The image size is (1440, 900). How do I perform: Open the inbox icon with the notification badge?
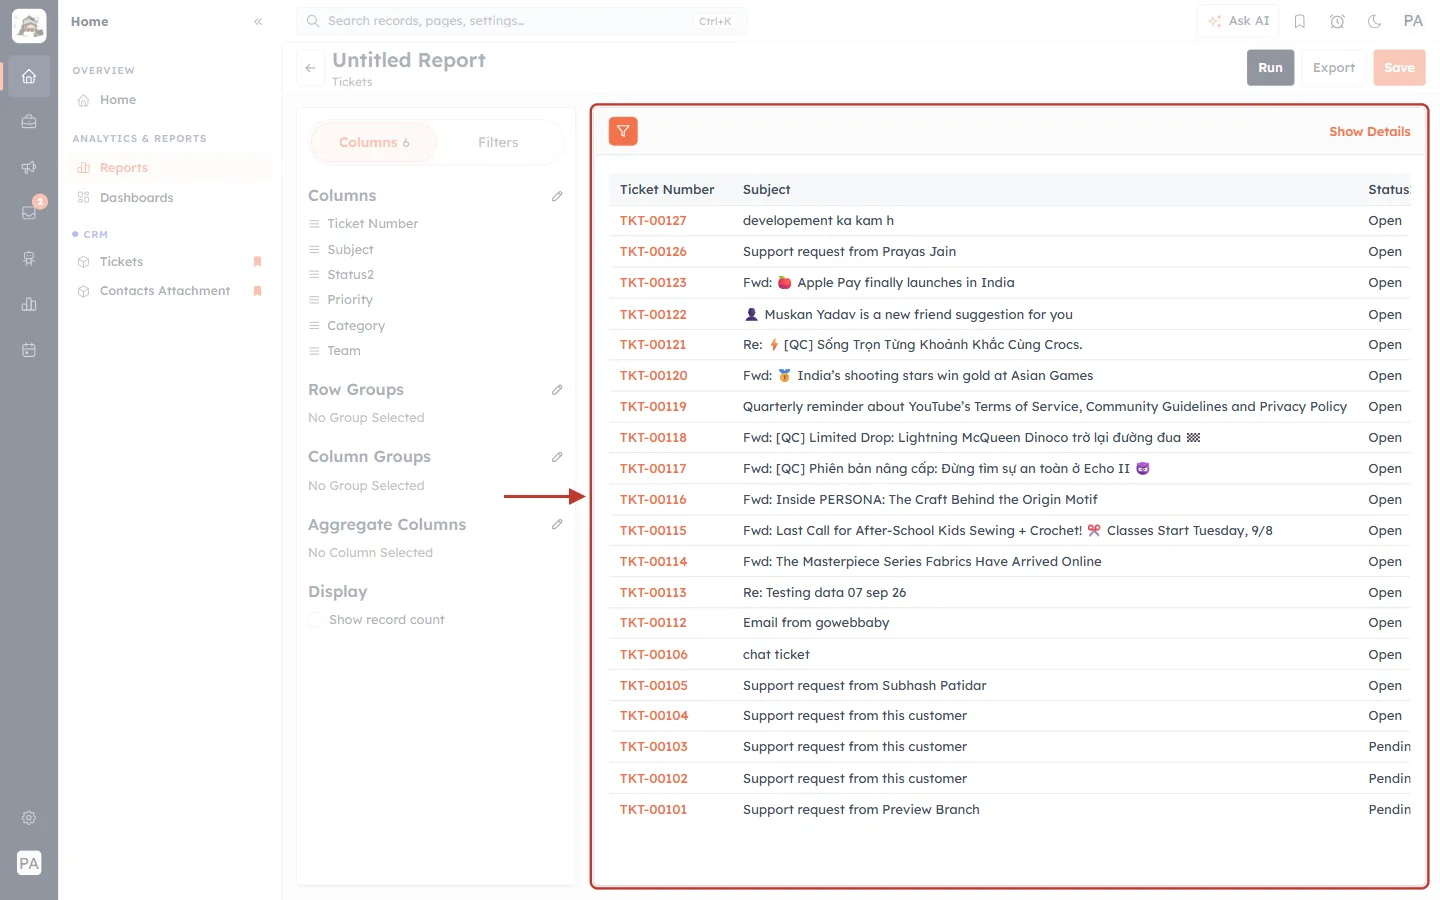(x=29, y=212)
